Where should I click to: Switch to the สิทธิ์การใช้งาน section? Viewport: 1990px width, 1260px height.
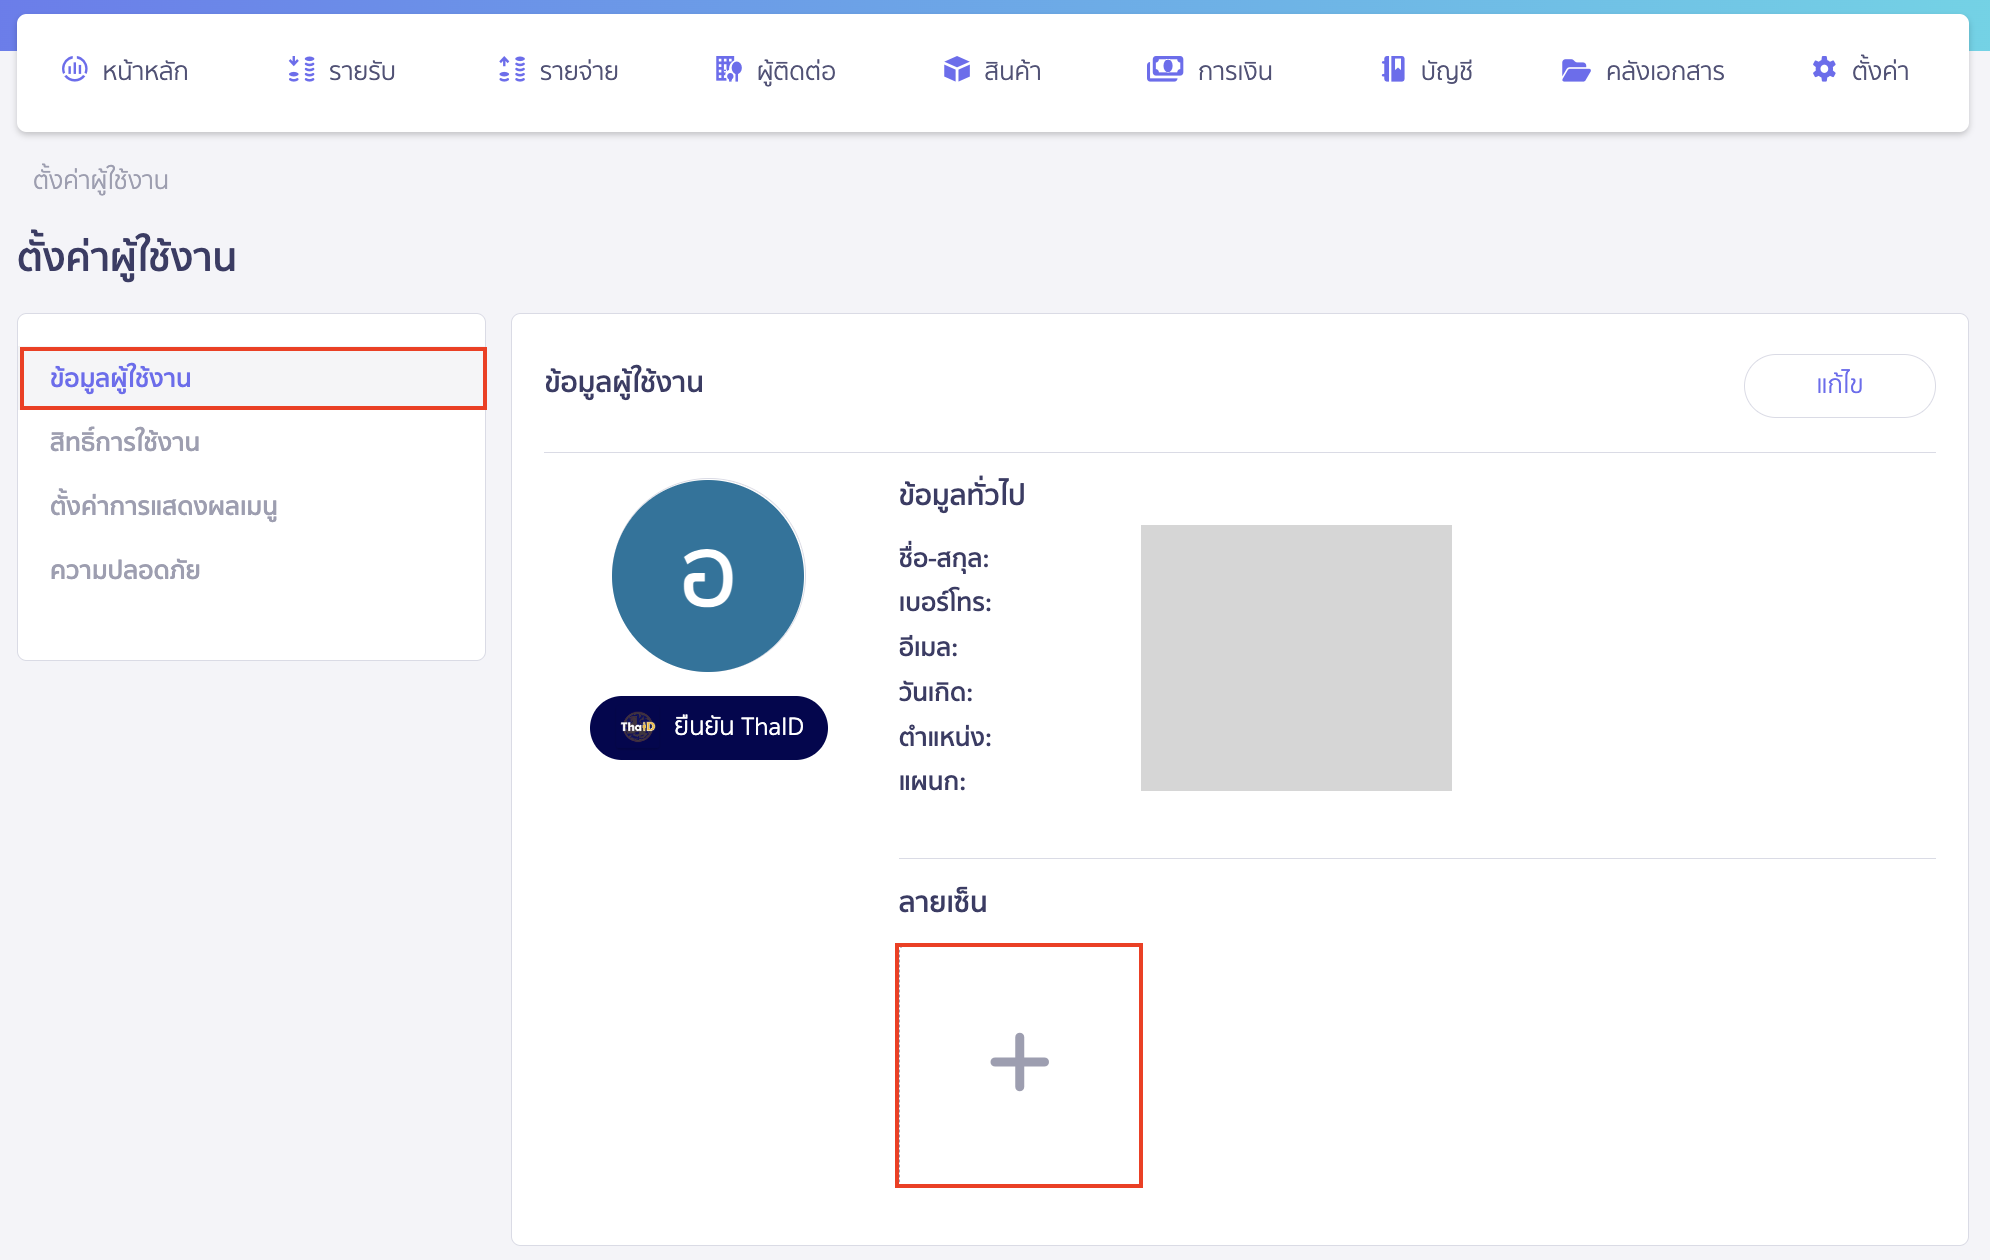[126, 442]
